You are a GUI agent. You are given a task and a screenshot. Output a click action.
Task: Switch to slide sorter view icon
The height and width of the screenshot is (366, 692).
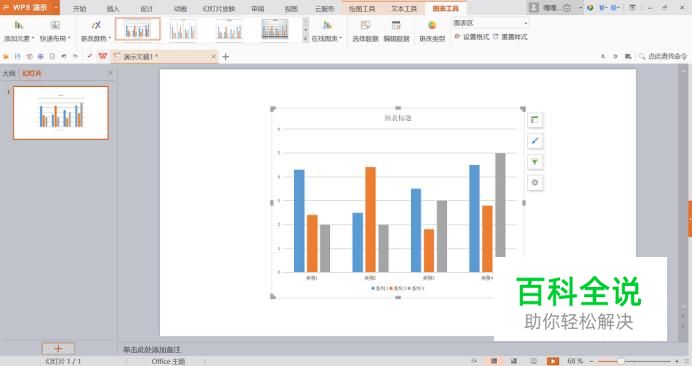(x=514, y=361)
